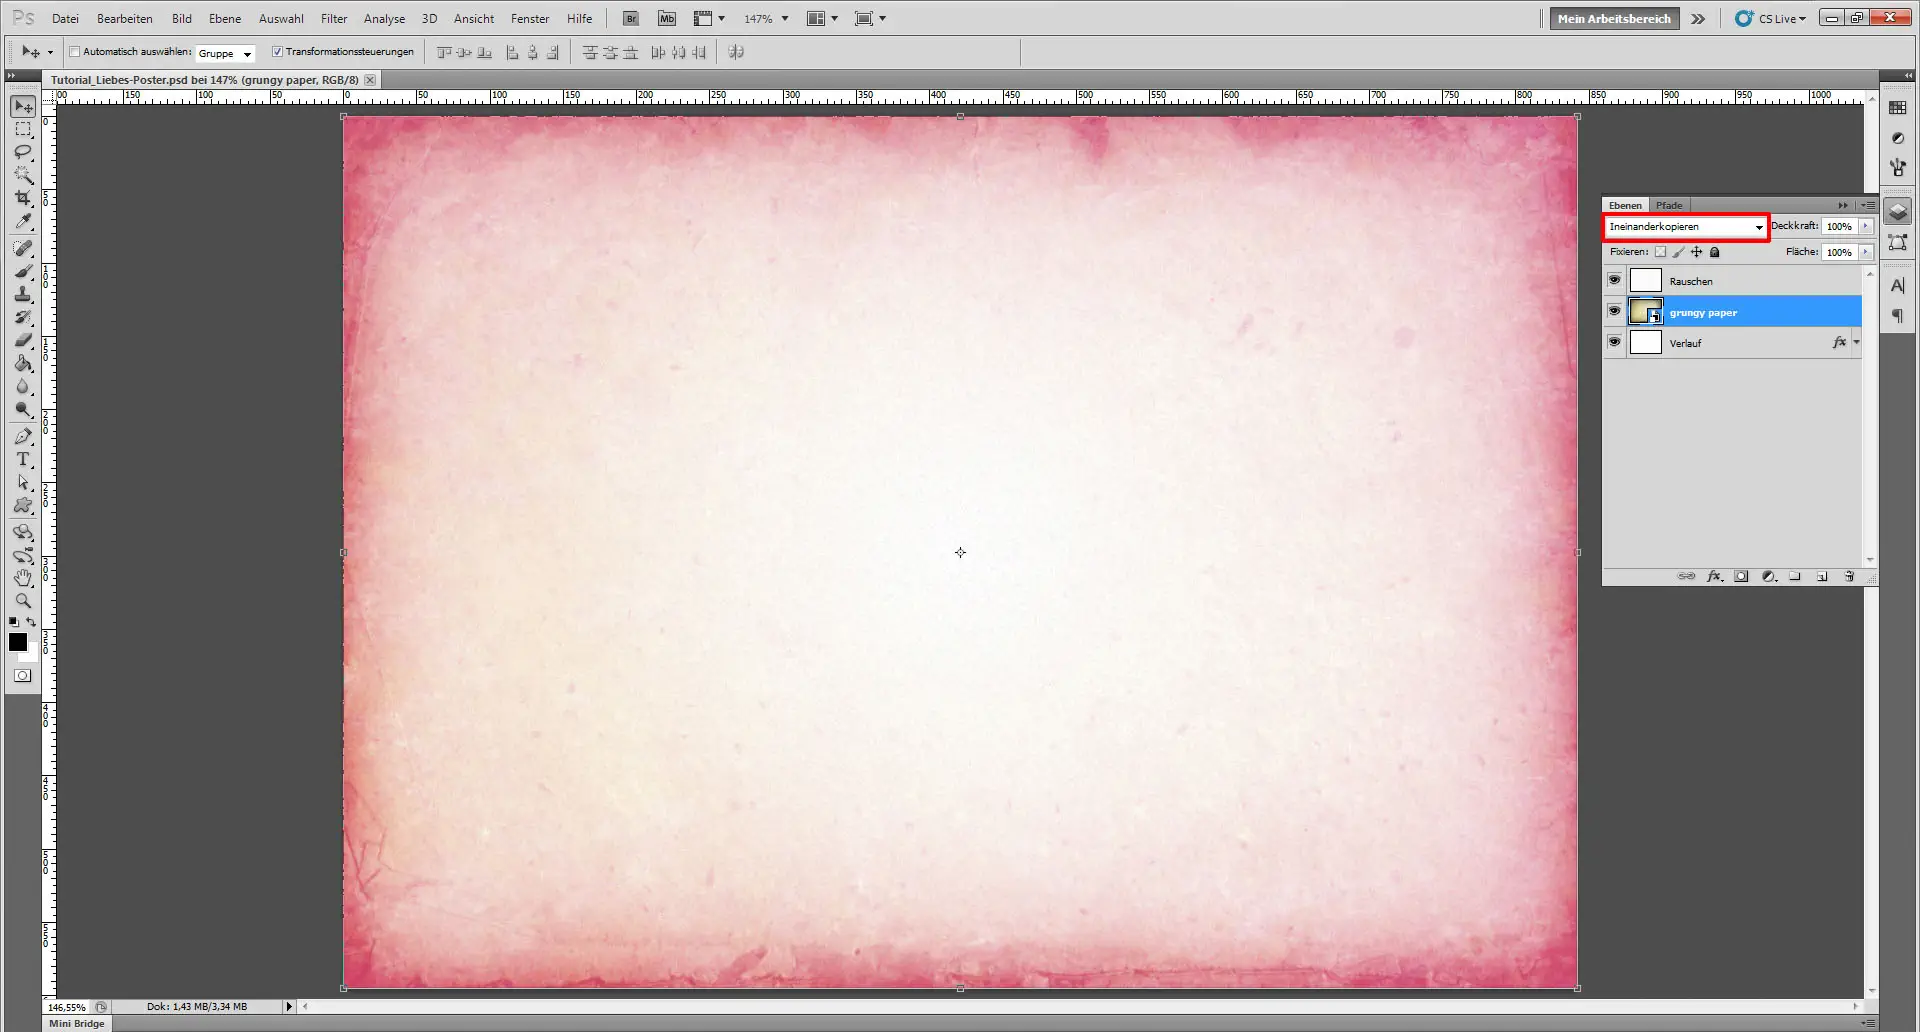Open the Filter menu

point(334,18)
